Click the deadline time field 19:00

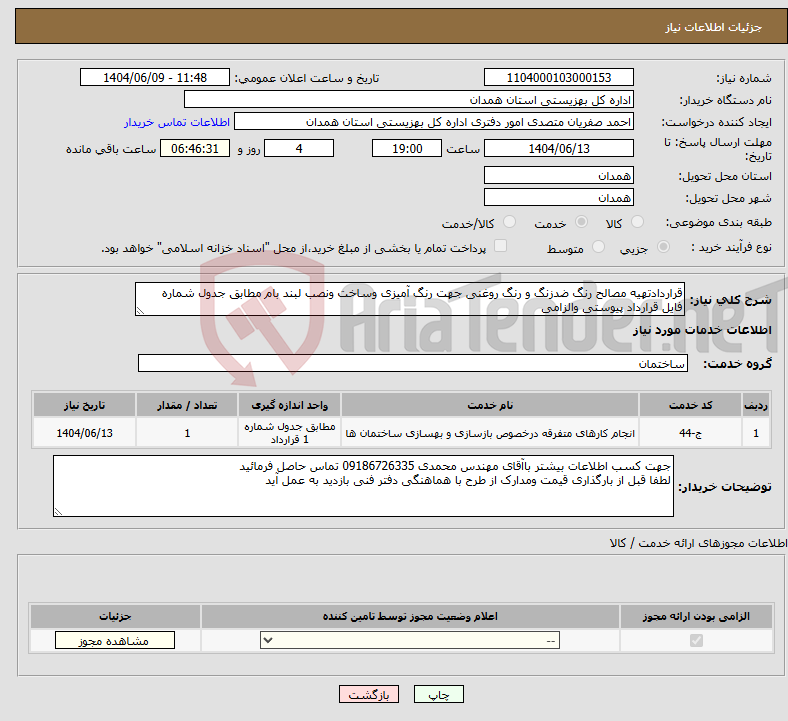[407, 149]
